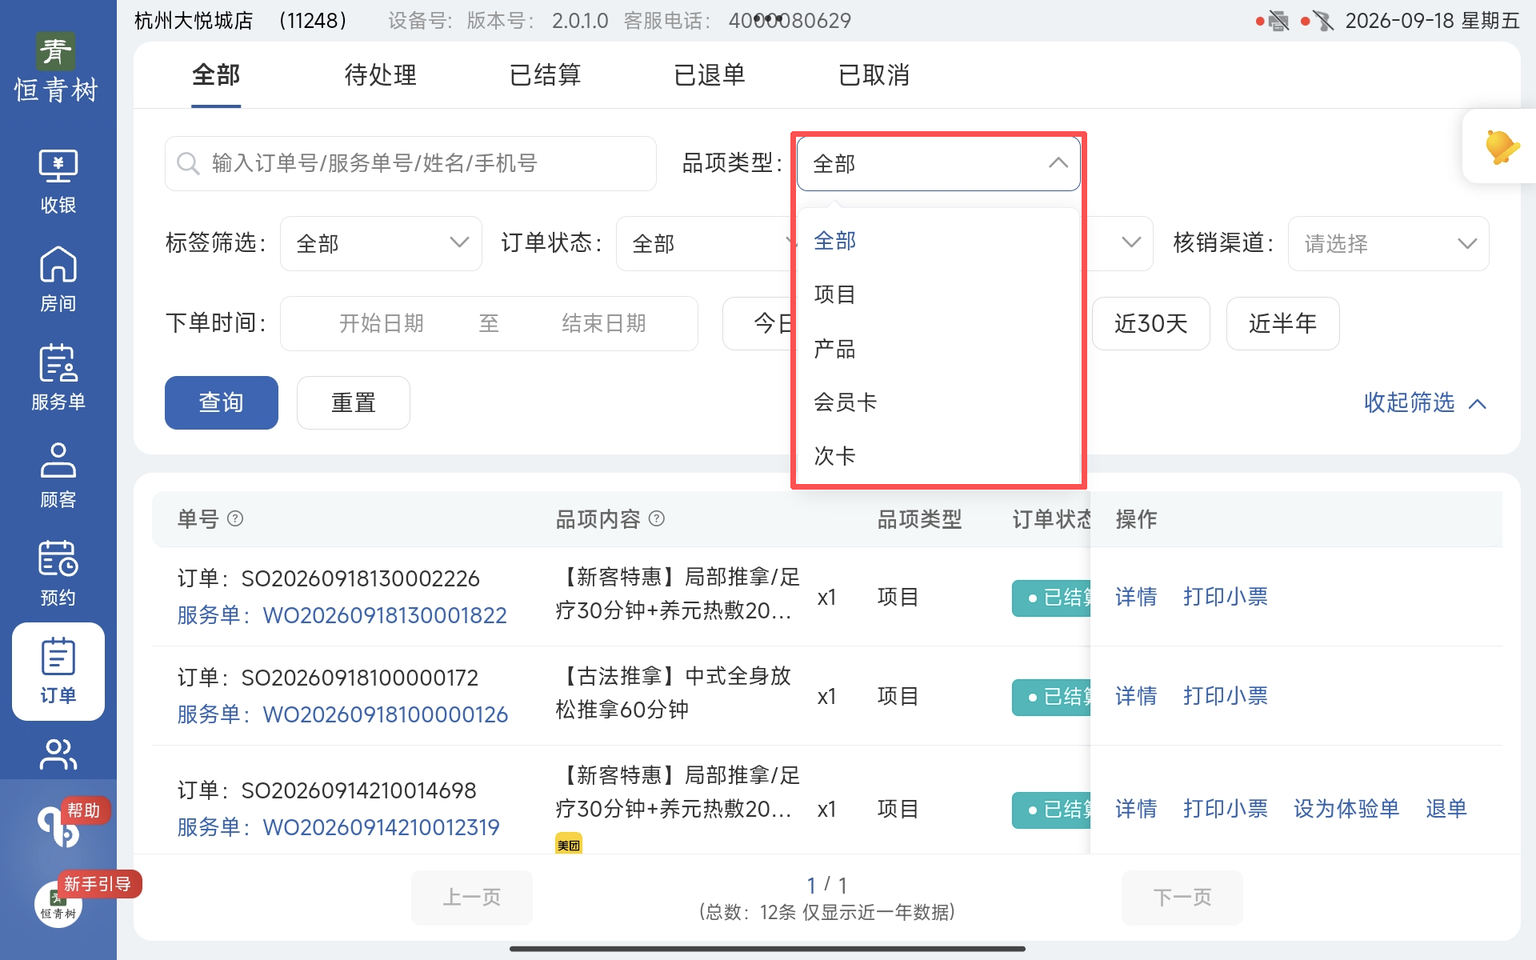Click 退单 for order SO20260914210014698
Image resolution: width=1536 pixels, height=960 pixels.
1446,809
